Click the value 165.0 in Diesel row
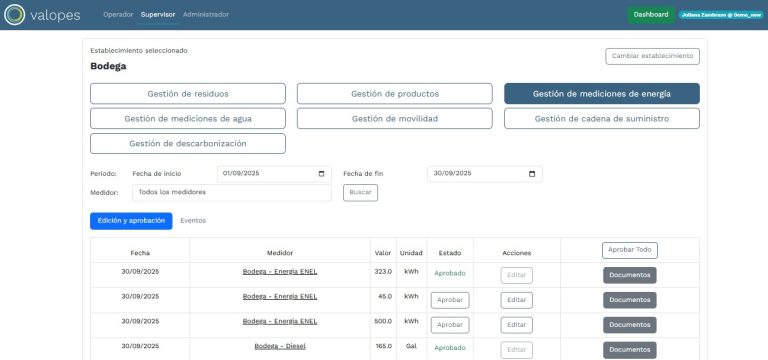This screenshot has width=768, height=360. [384, 346]
